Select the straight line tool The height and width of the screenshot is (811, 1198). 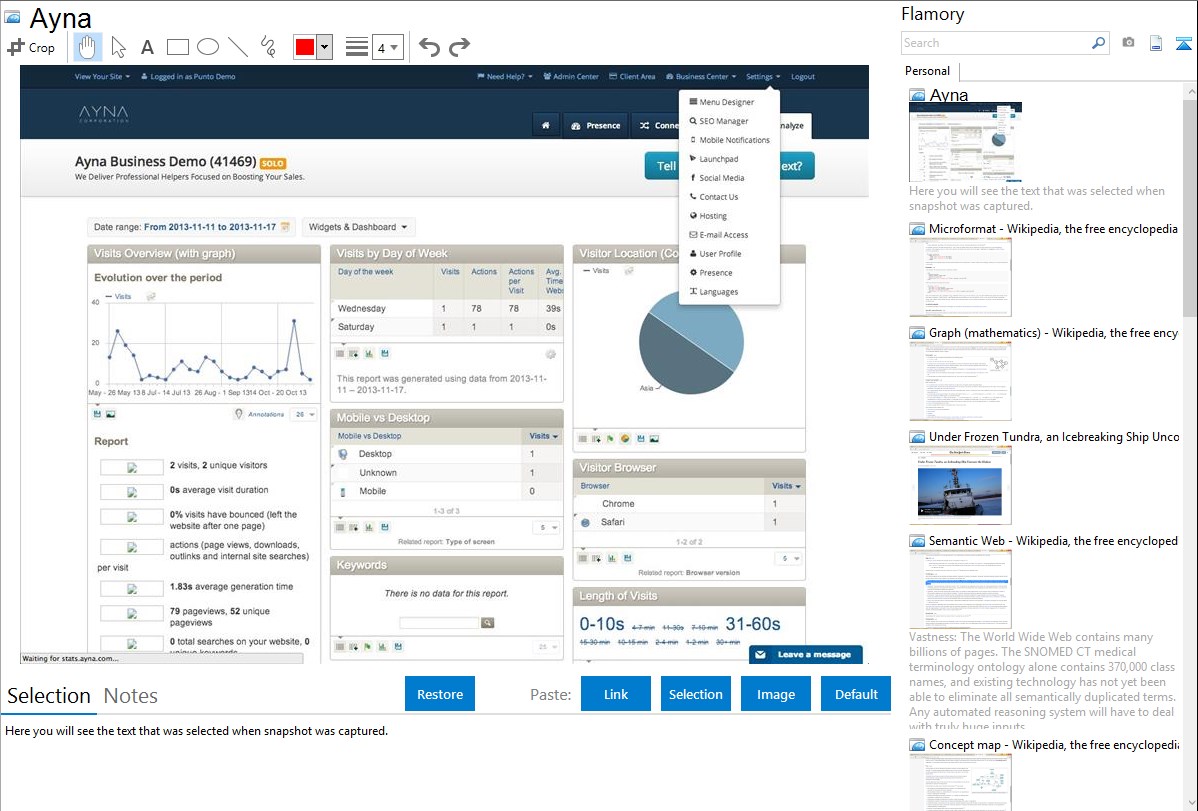pos(237,47)
